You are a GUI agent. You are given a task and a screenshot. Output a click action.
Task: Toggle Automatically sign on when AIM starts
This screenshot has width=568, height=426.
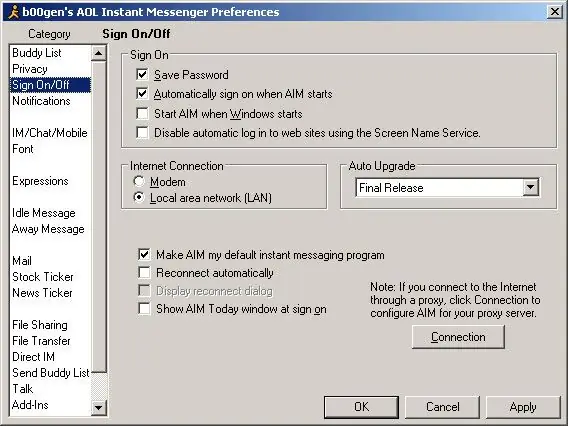coord(142,94)
